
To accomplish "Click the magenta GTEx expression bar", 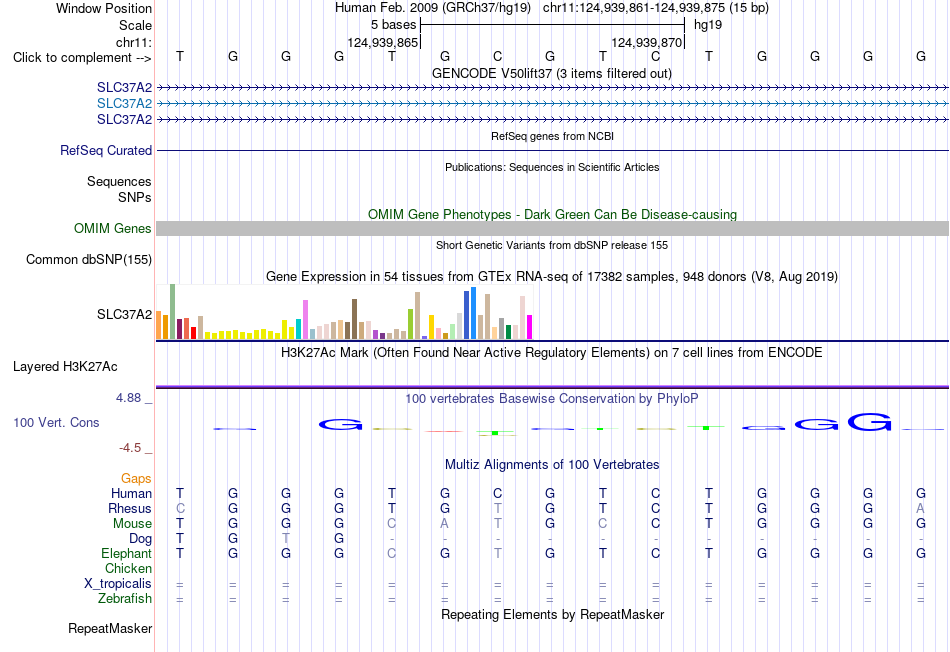I will (530, 327).
